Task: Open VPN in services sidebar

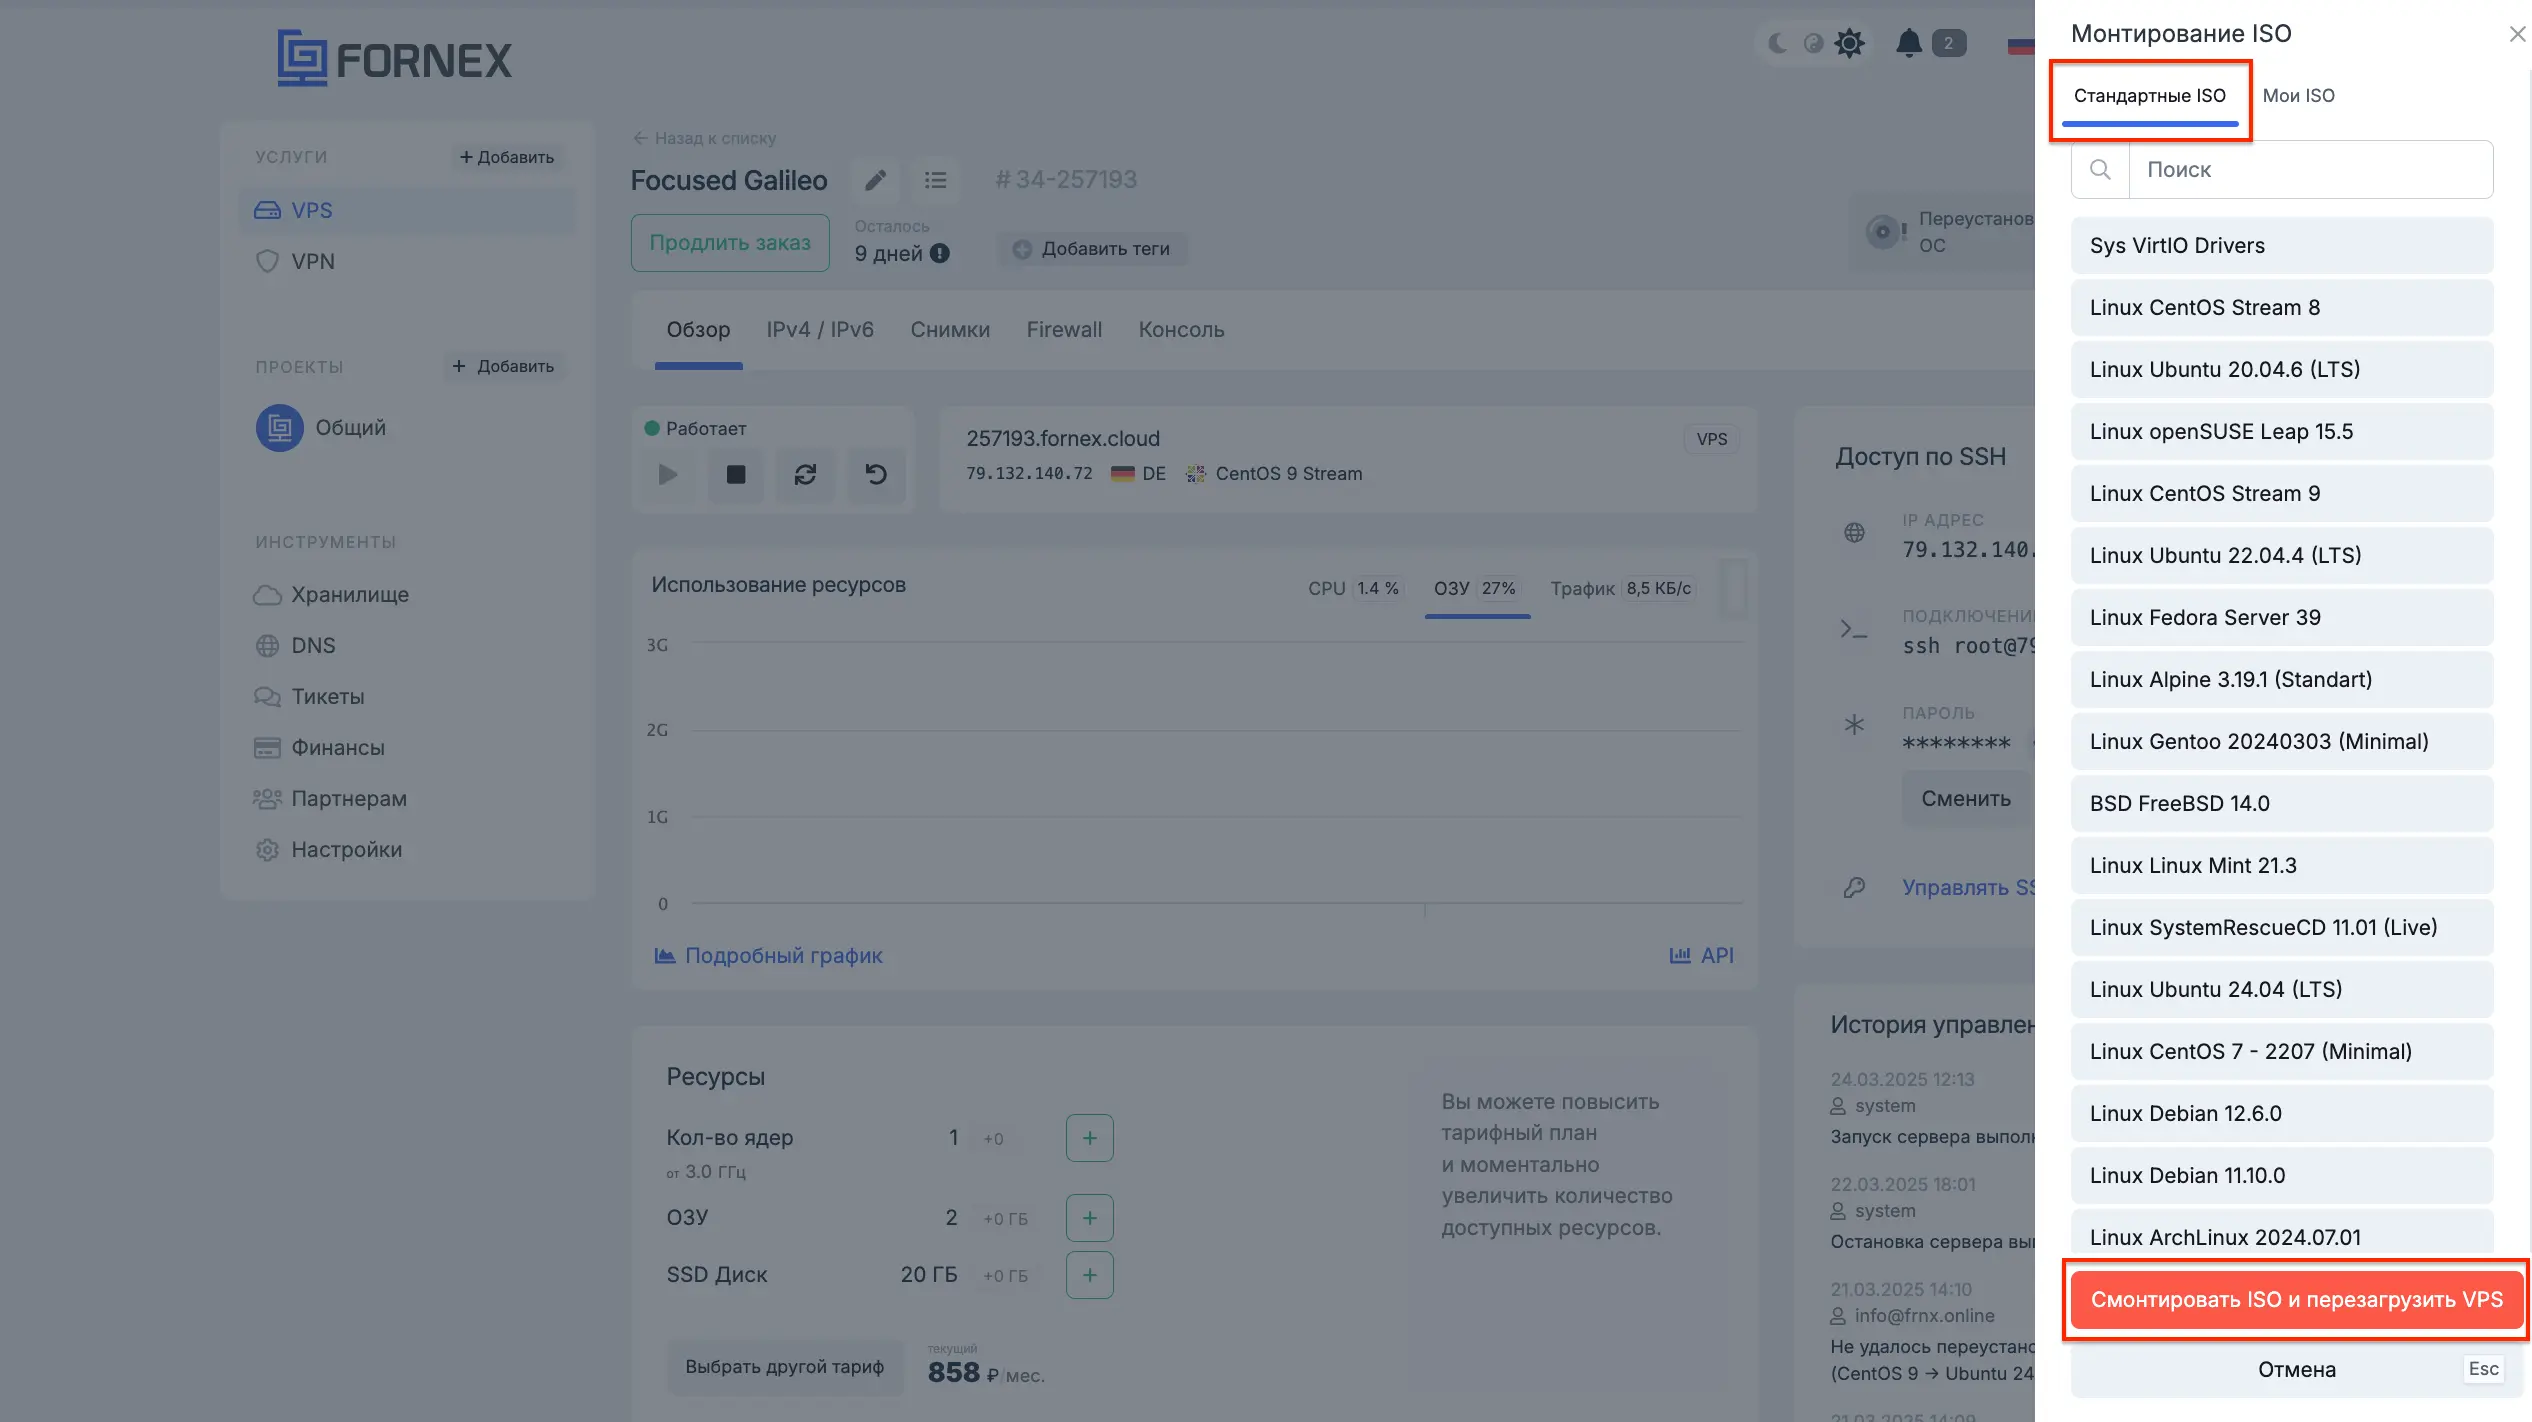Action: pyautogui.click(x=407, y=262)
